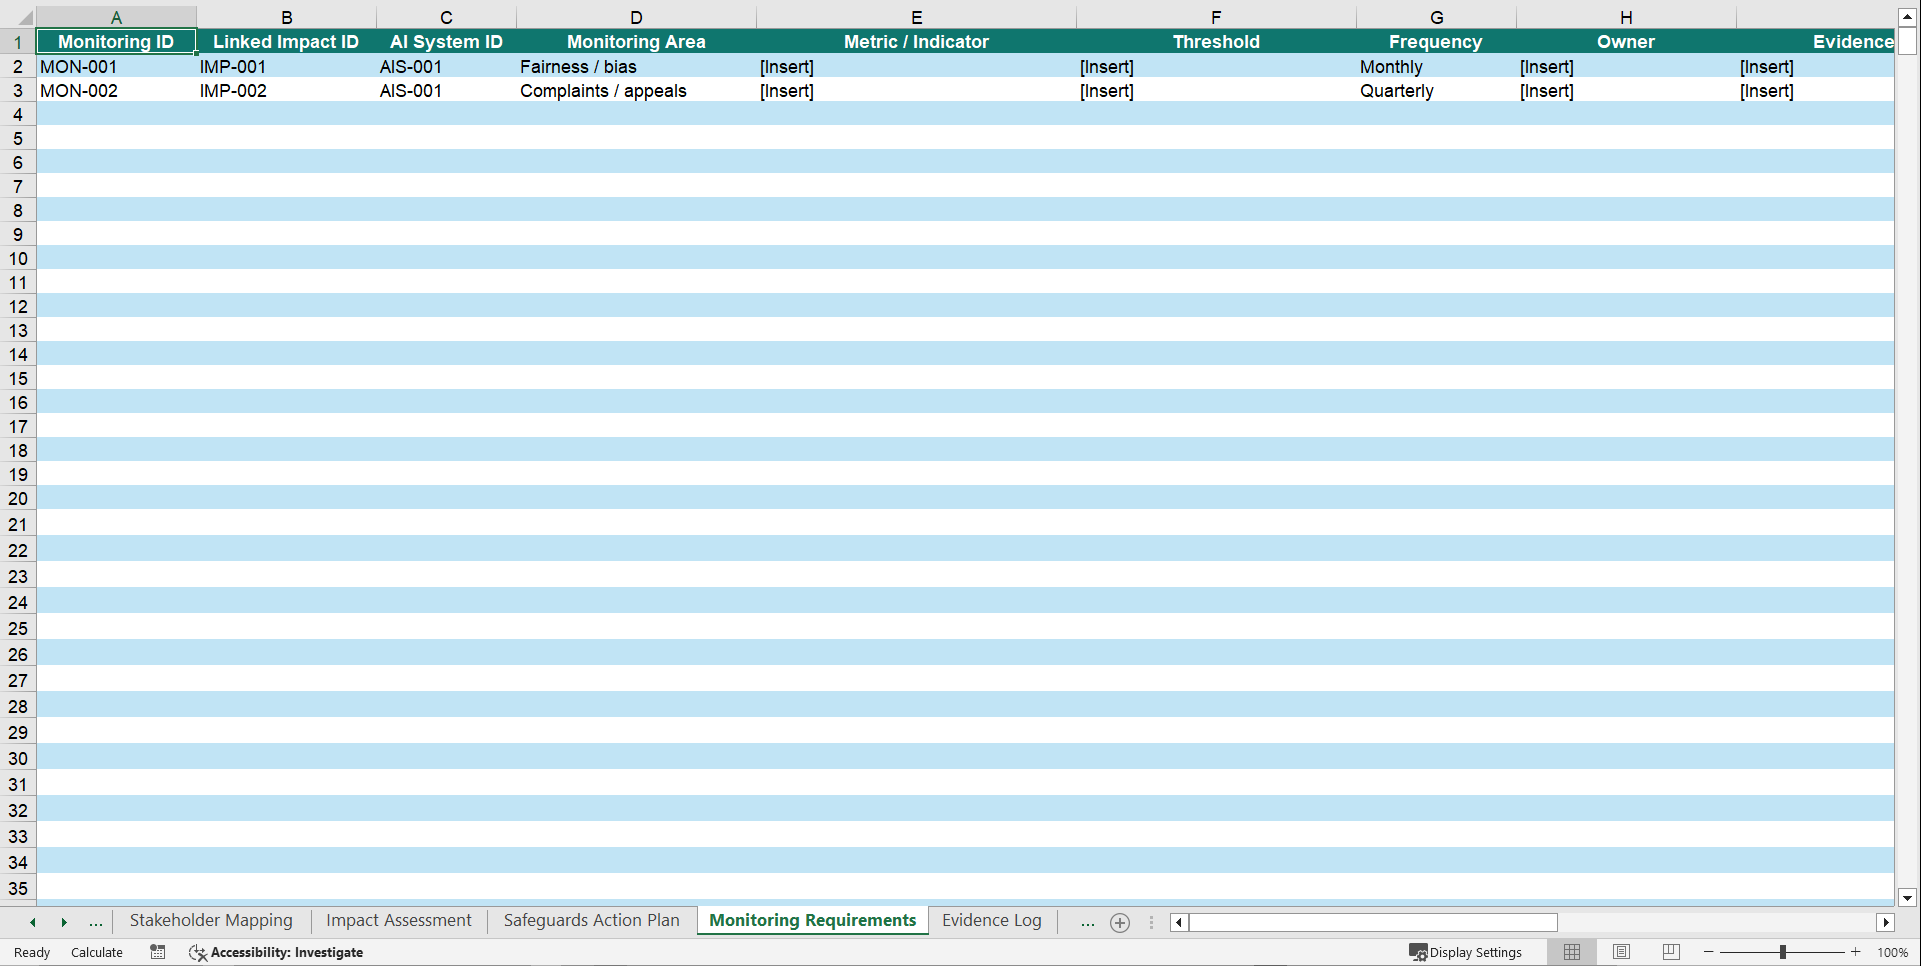
Task: Select the [Insert] Owner cell for MON-002
Action: click(x=1626, y=90)
